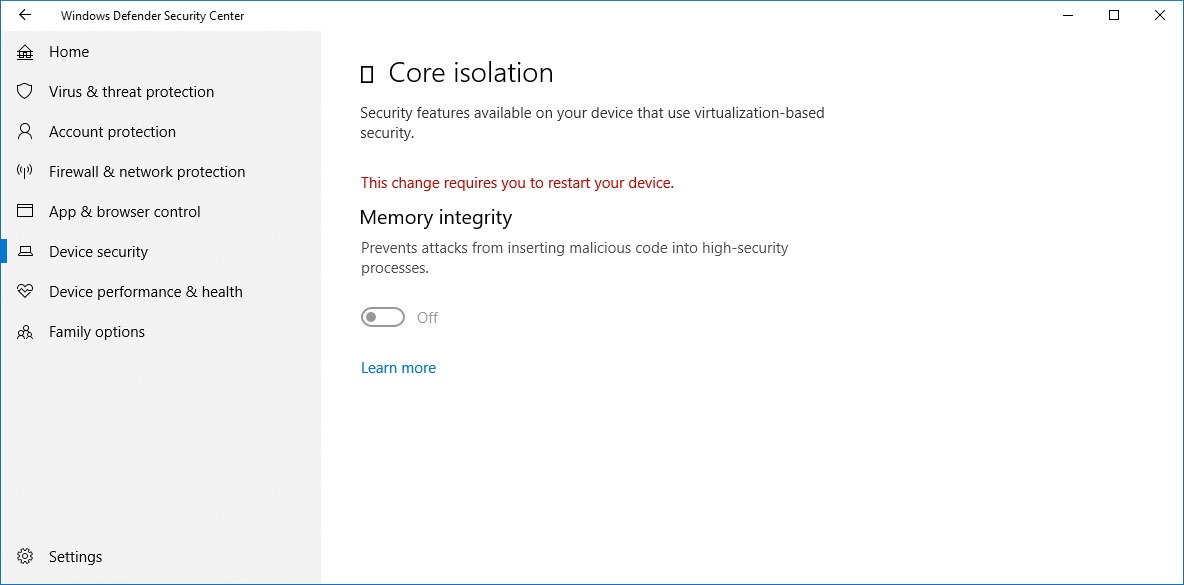Go to the Home section
The width and height of the screenshot is (1184, 585).
coord(69,52)
